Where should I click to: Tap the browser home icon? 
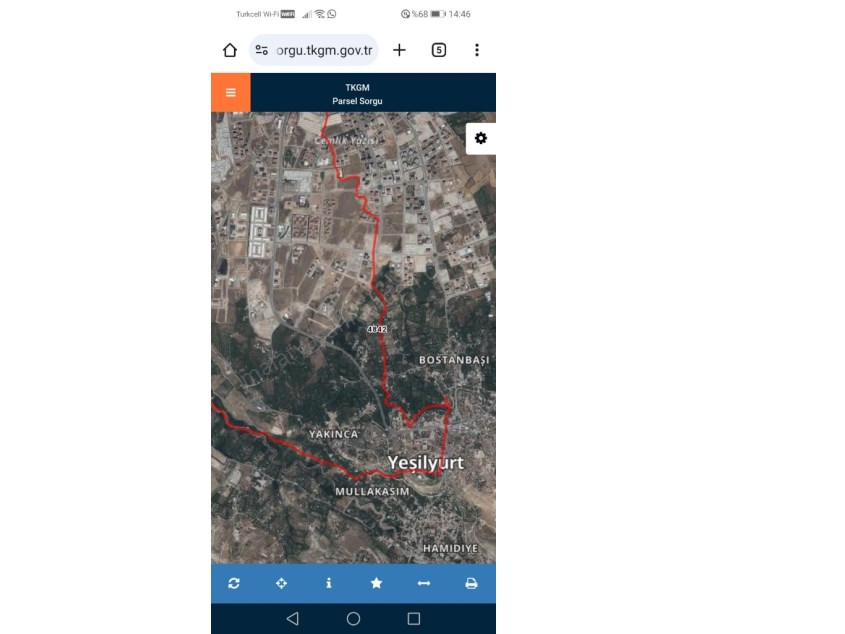pos(230,50)
